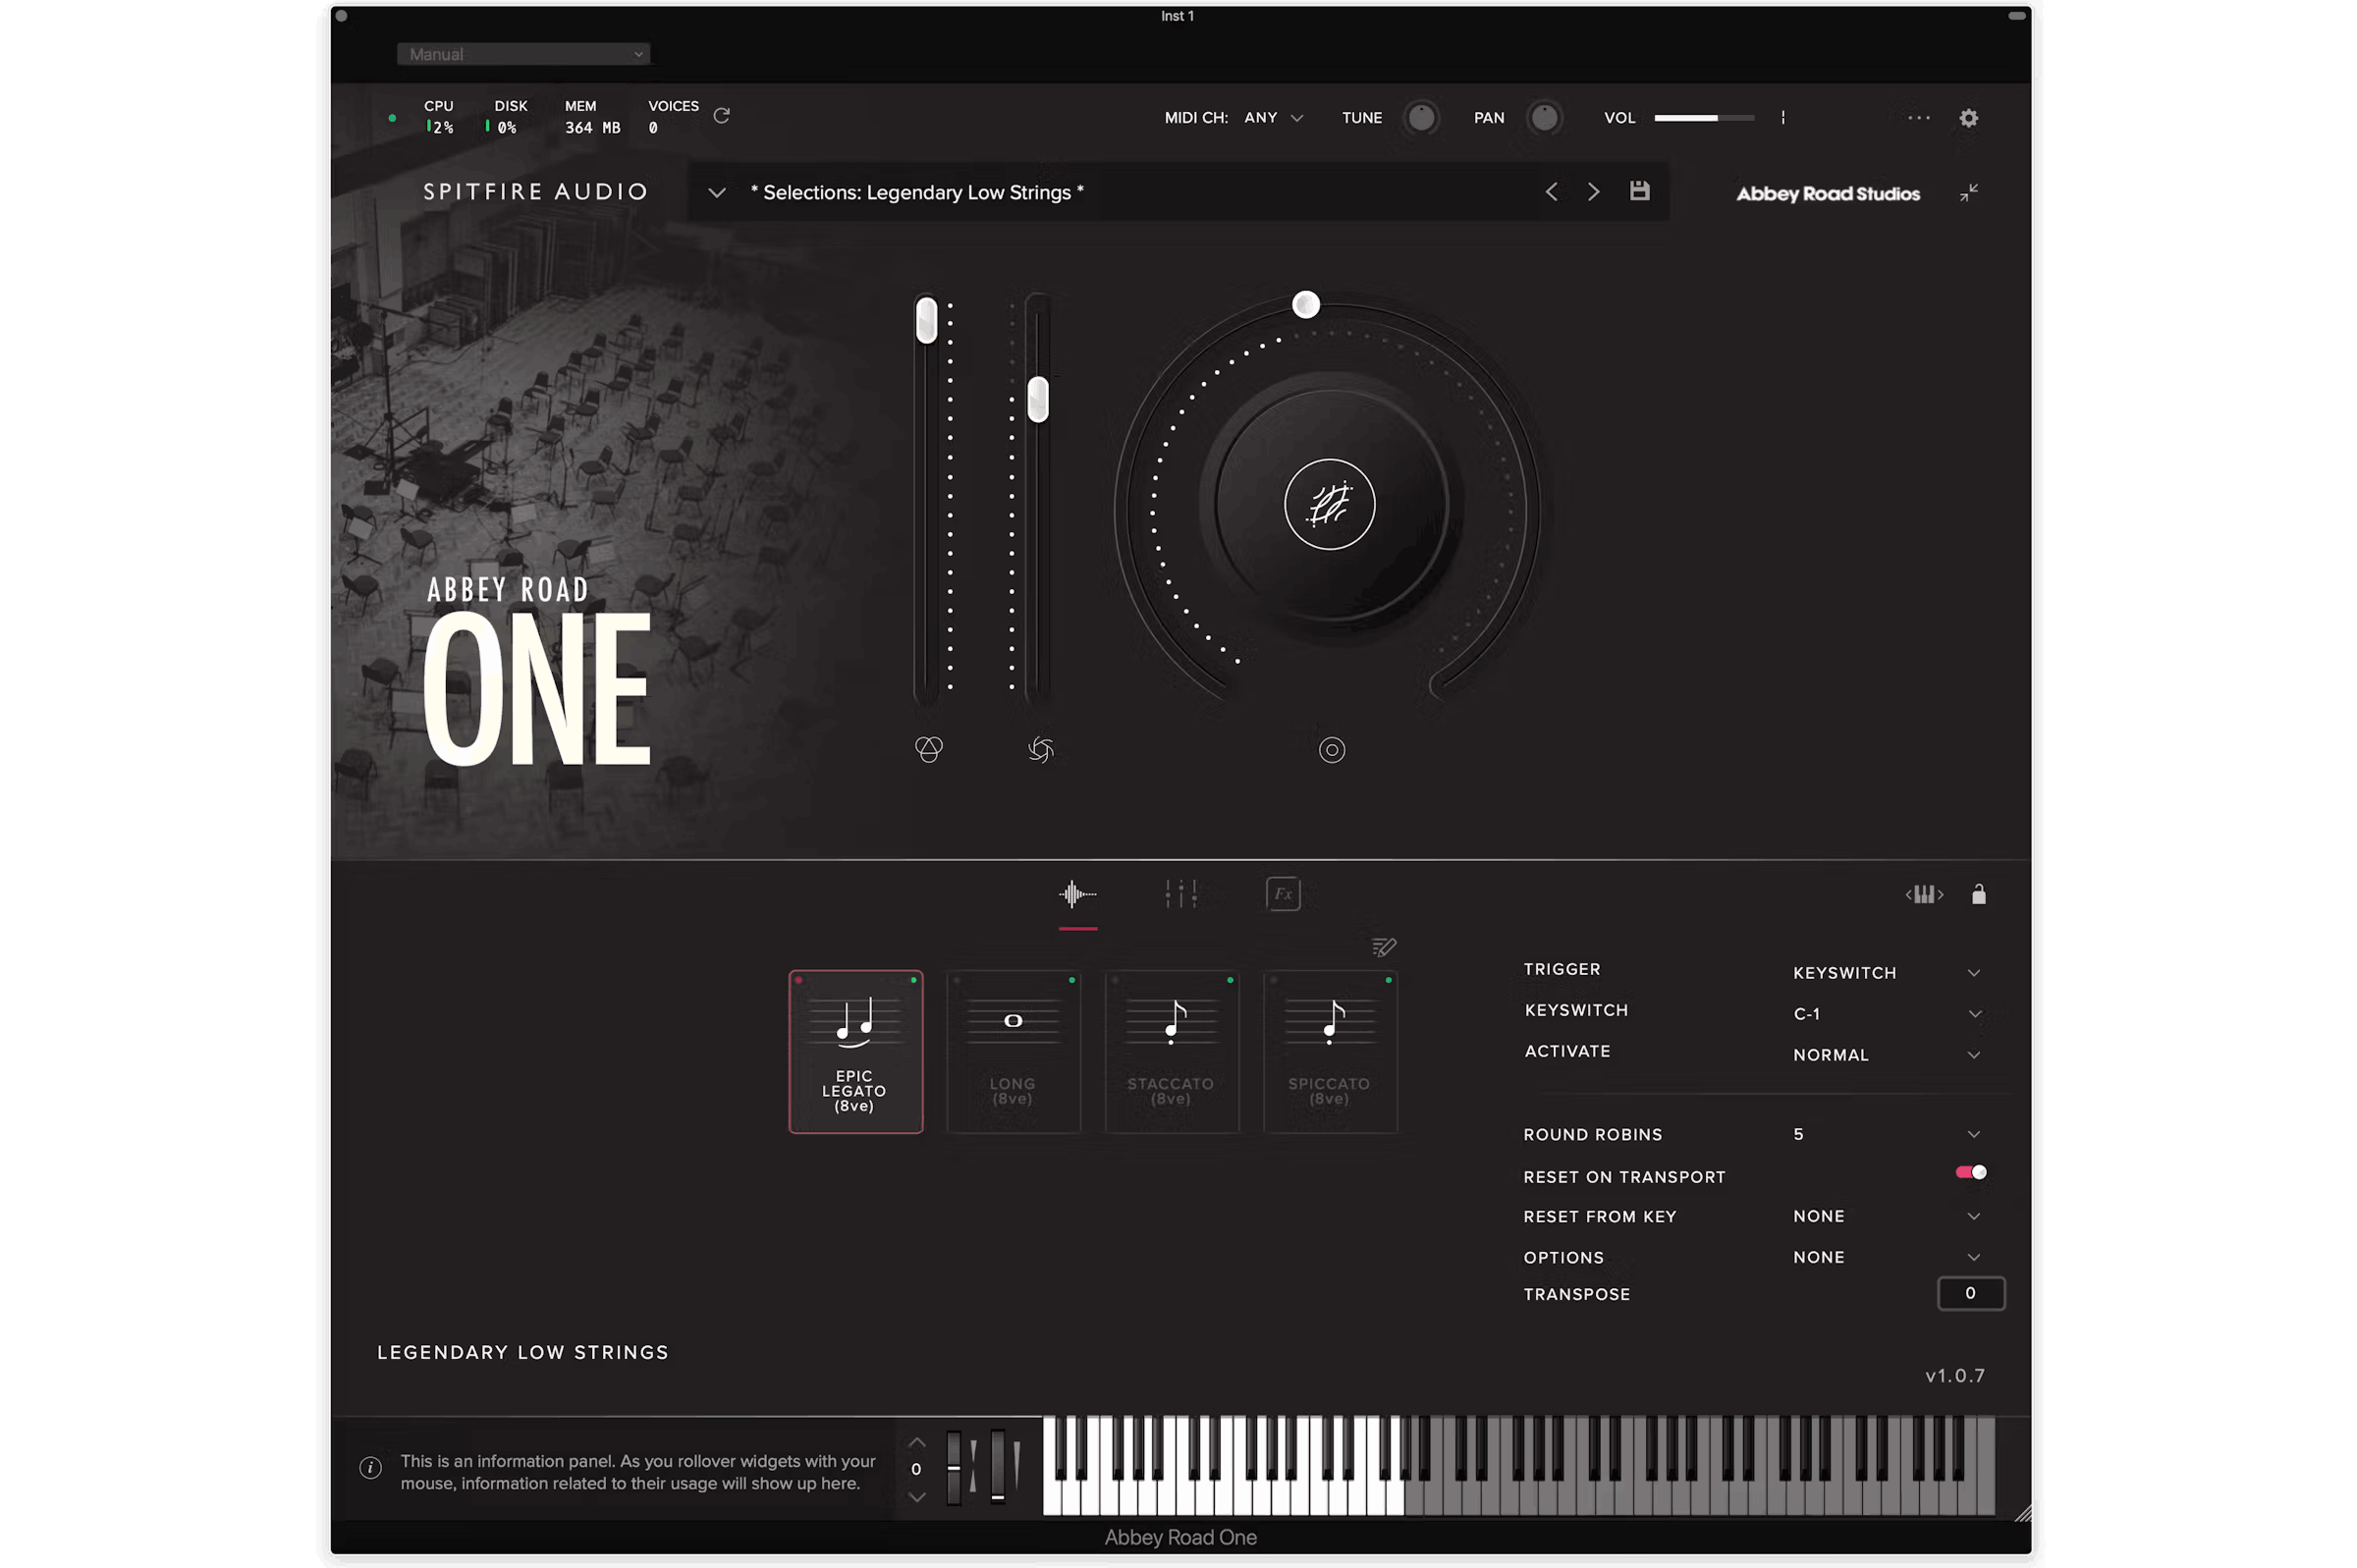Click the Legendary Low Strings label

522,1352
